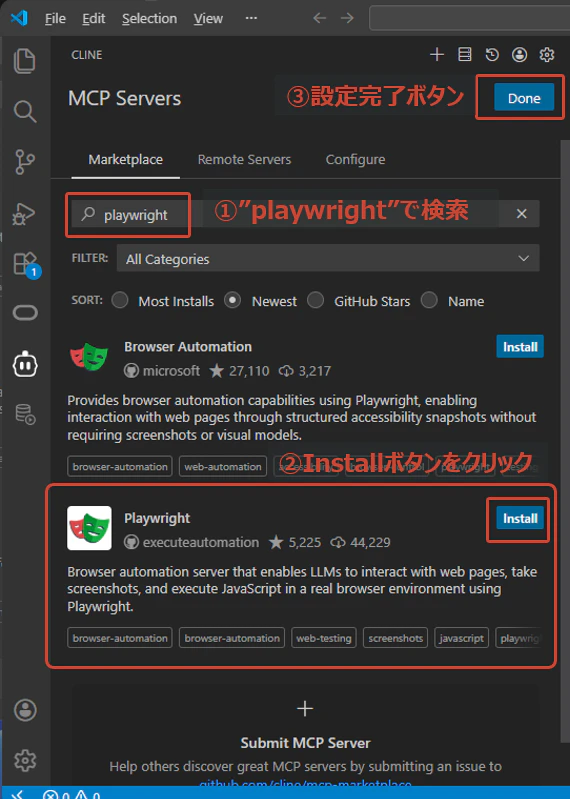Click the web-automation tag
Image resolution: width=570 pixels, height=799 pixels.
click(x=223, y=466)
